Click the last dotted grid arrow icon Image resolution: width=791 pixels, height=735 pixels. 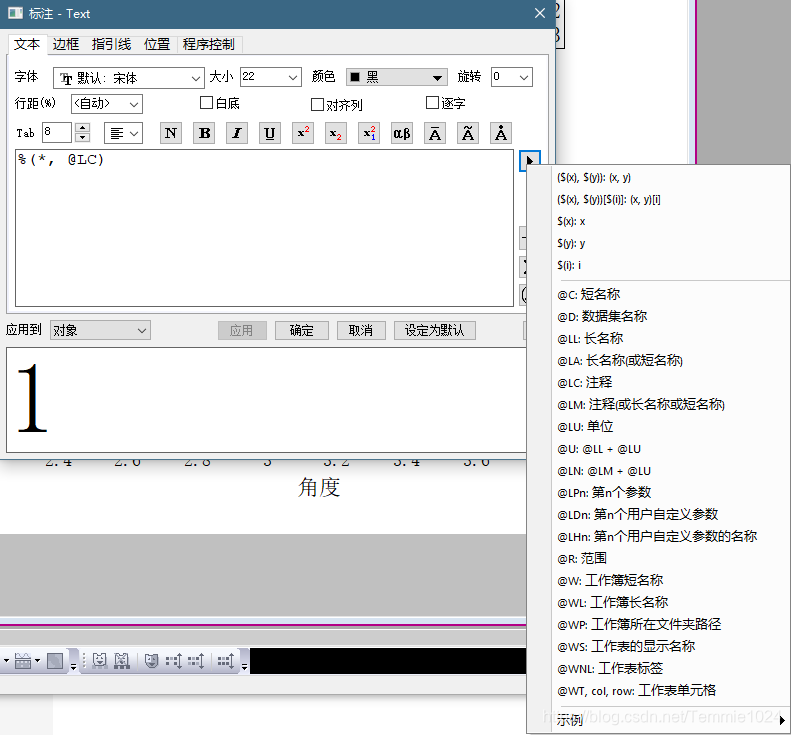(x=226, y=660)
